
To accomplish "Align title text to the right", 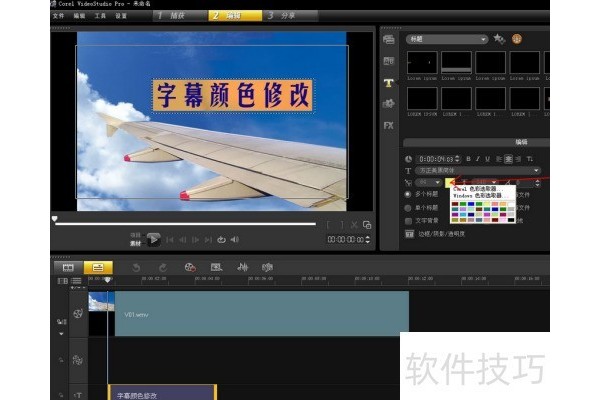I will pyautogui.click(x=518, y=159).
